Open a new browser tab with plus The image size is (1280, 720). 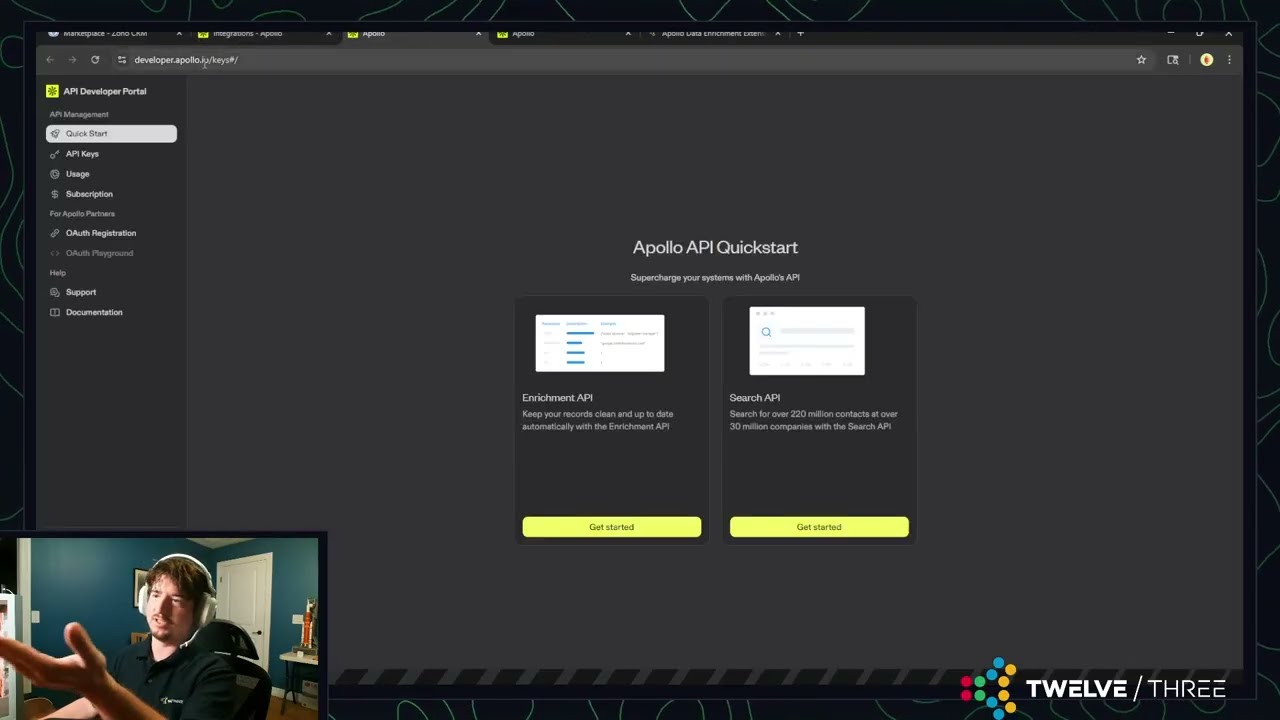point(800,34)
